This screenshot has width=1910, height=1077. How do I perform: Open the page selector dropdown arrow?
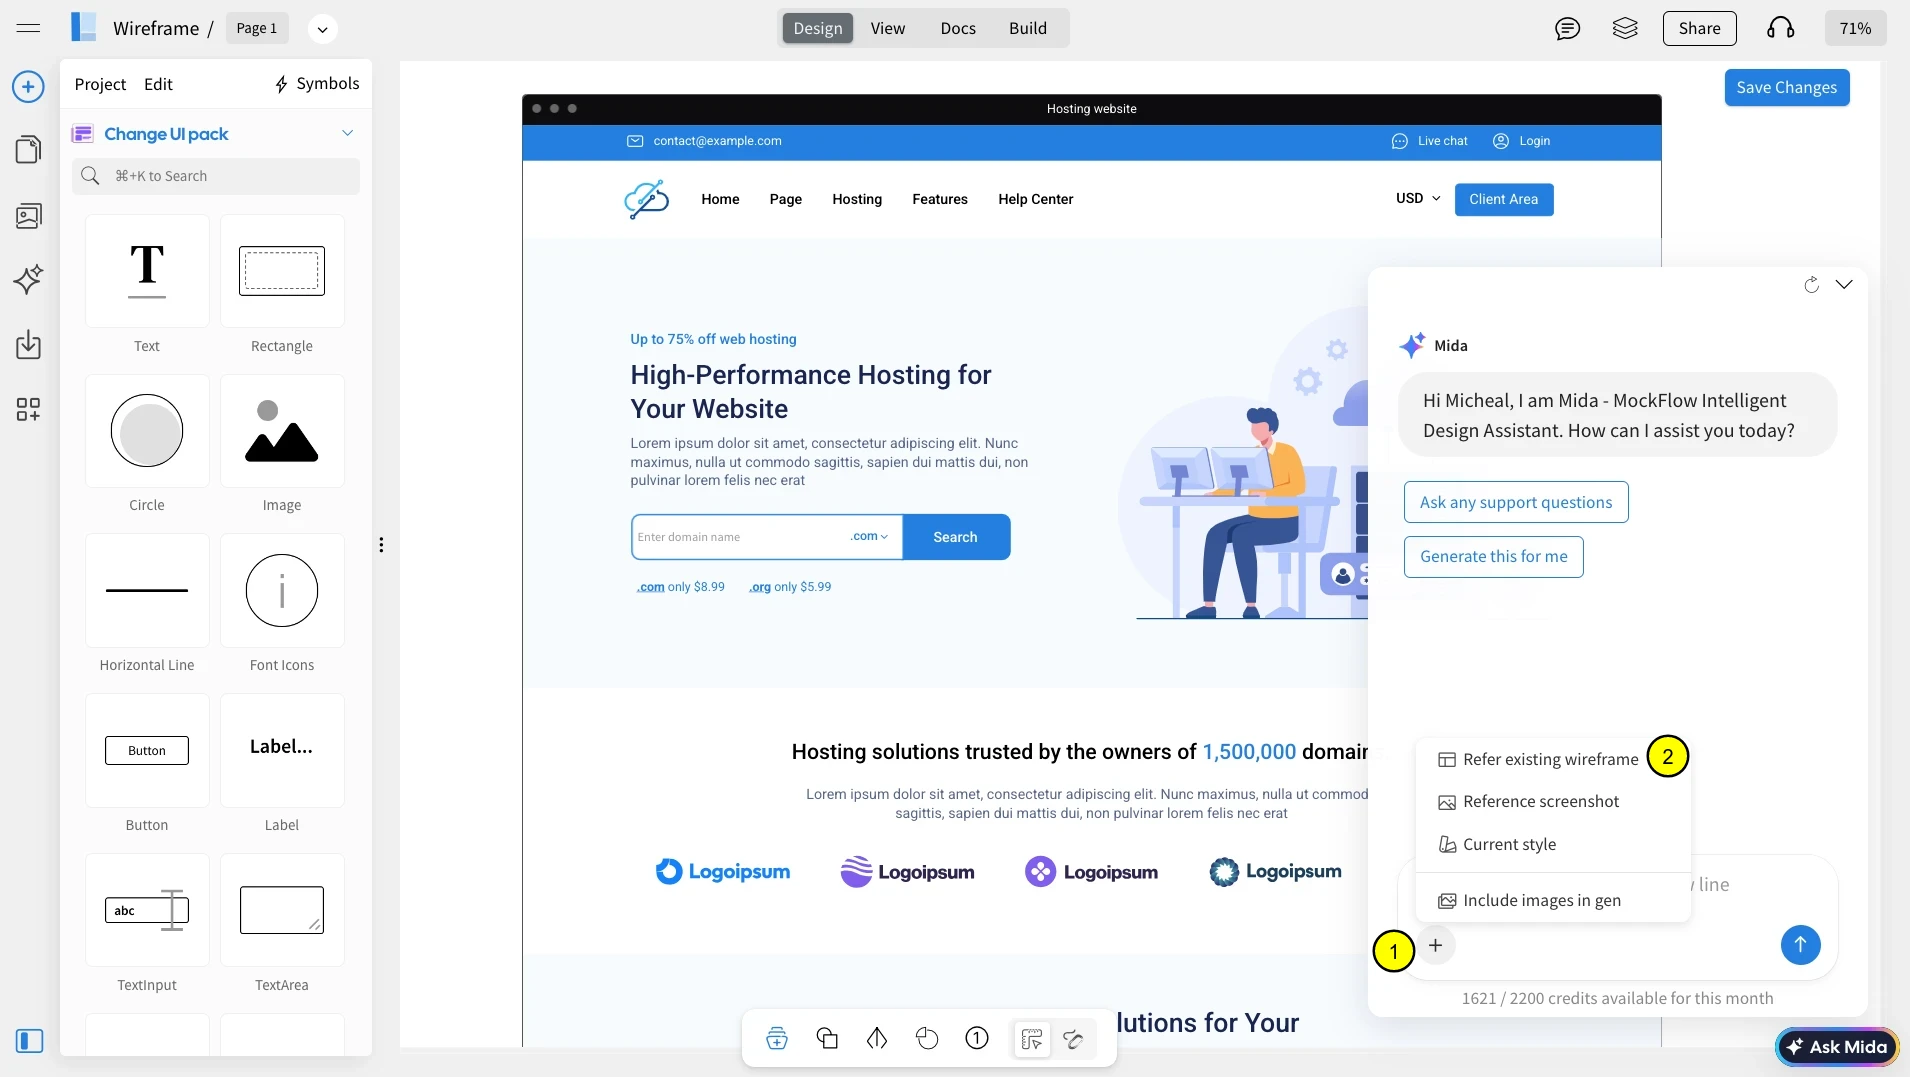click(322, 29)
